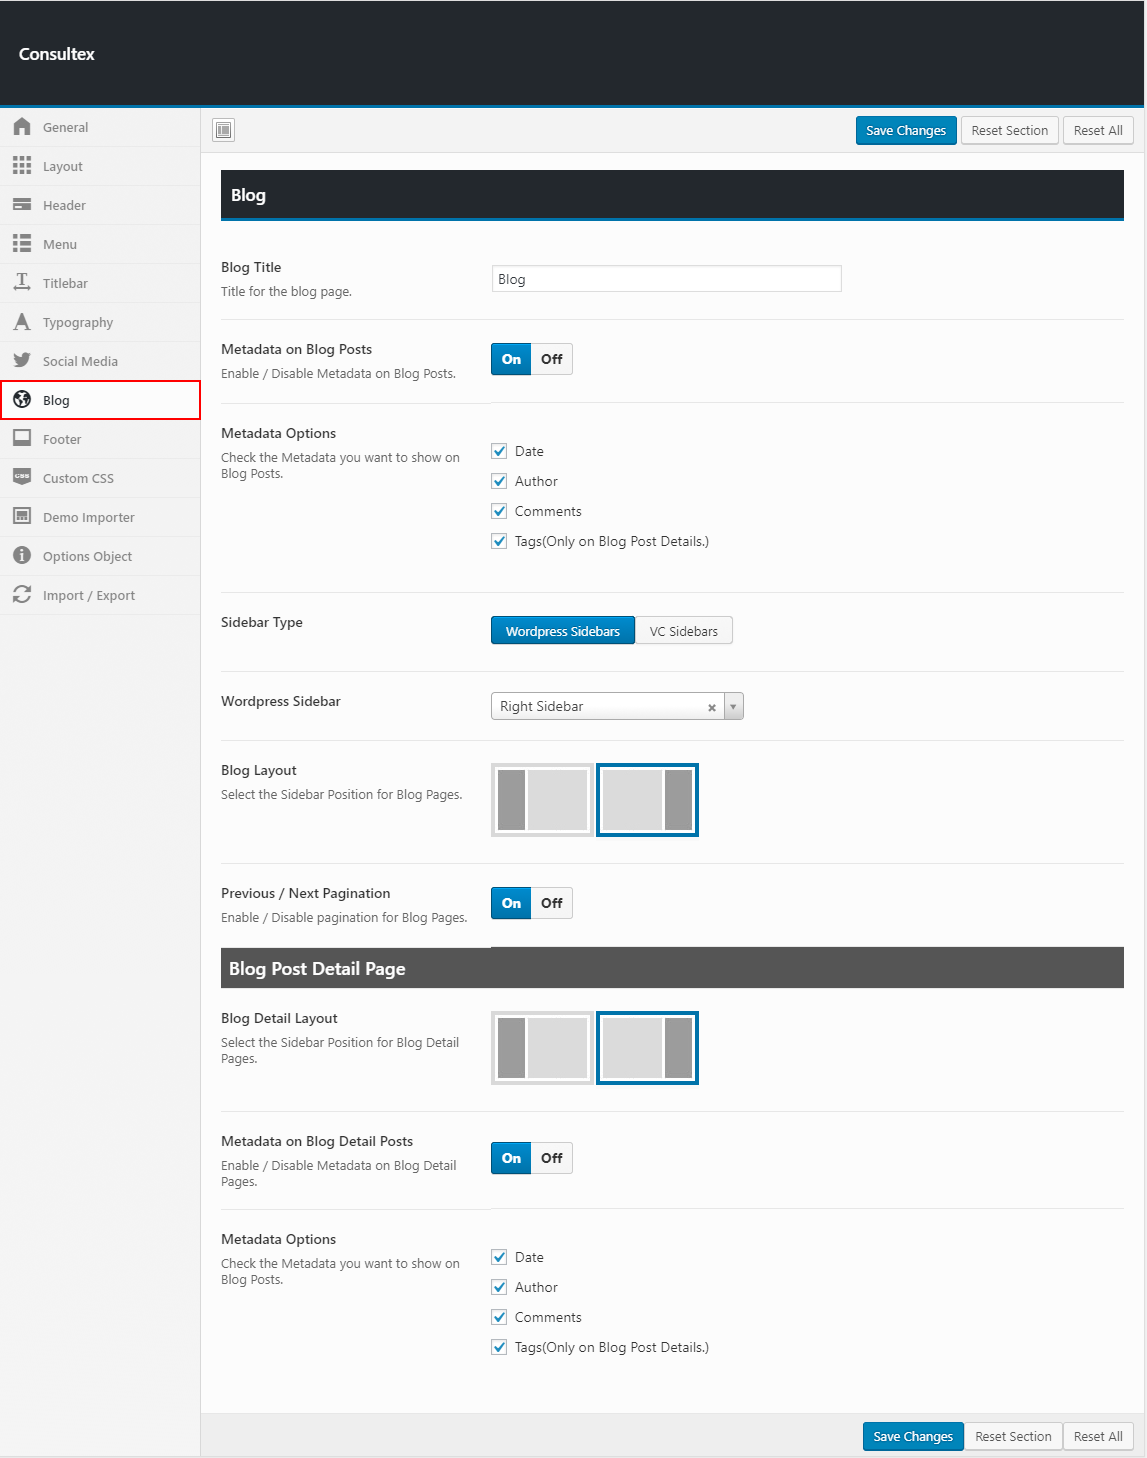Select left-sidebar Blog Layout thumbnail
Viewport: 1147px width, 1458px height.
(x=543, y=800)
